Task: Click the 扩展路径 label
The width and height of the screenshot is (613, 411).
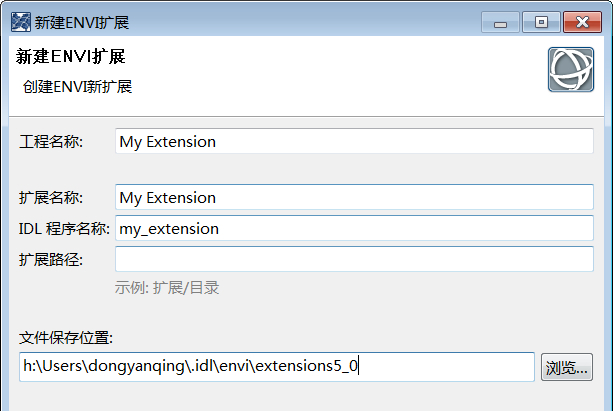Action: coord(51,259)
